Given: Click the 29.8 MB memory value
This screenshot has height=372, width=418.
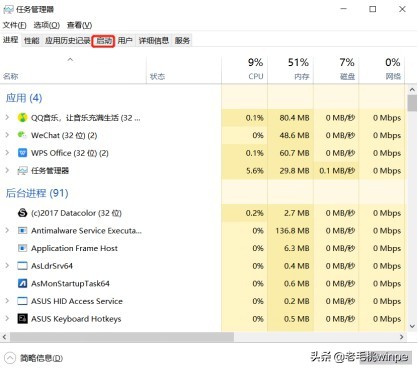Looking at the screenshot, I should (294, 171).
